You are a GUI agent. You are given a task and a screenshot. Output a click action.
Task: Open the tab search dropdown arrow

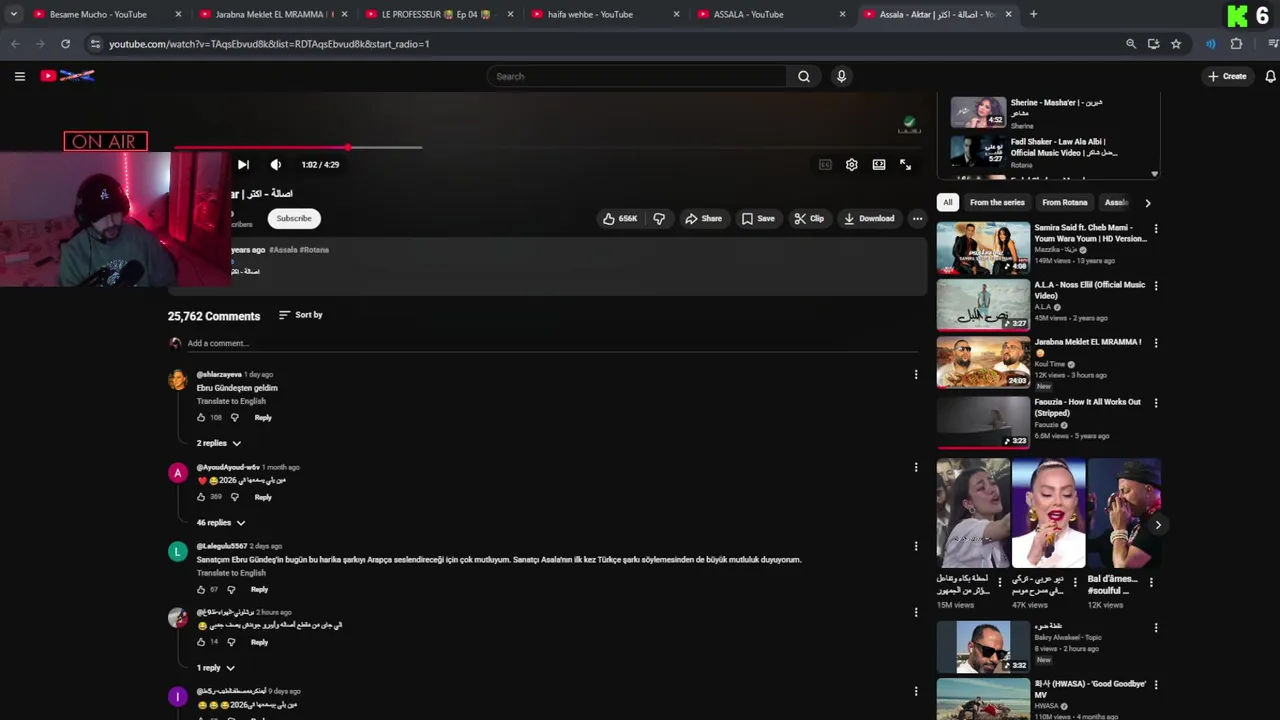click(13, 14)
